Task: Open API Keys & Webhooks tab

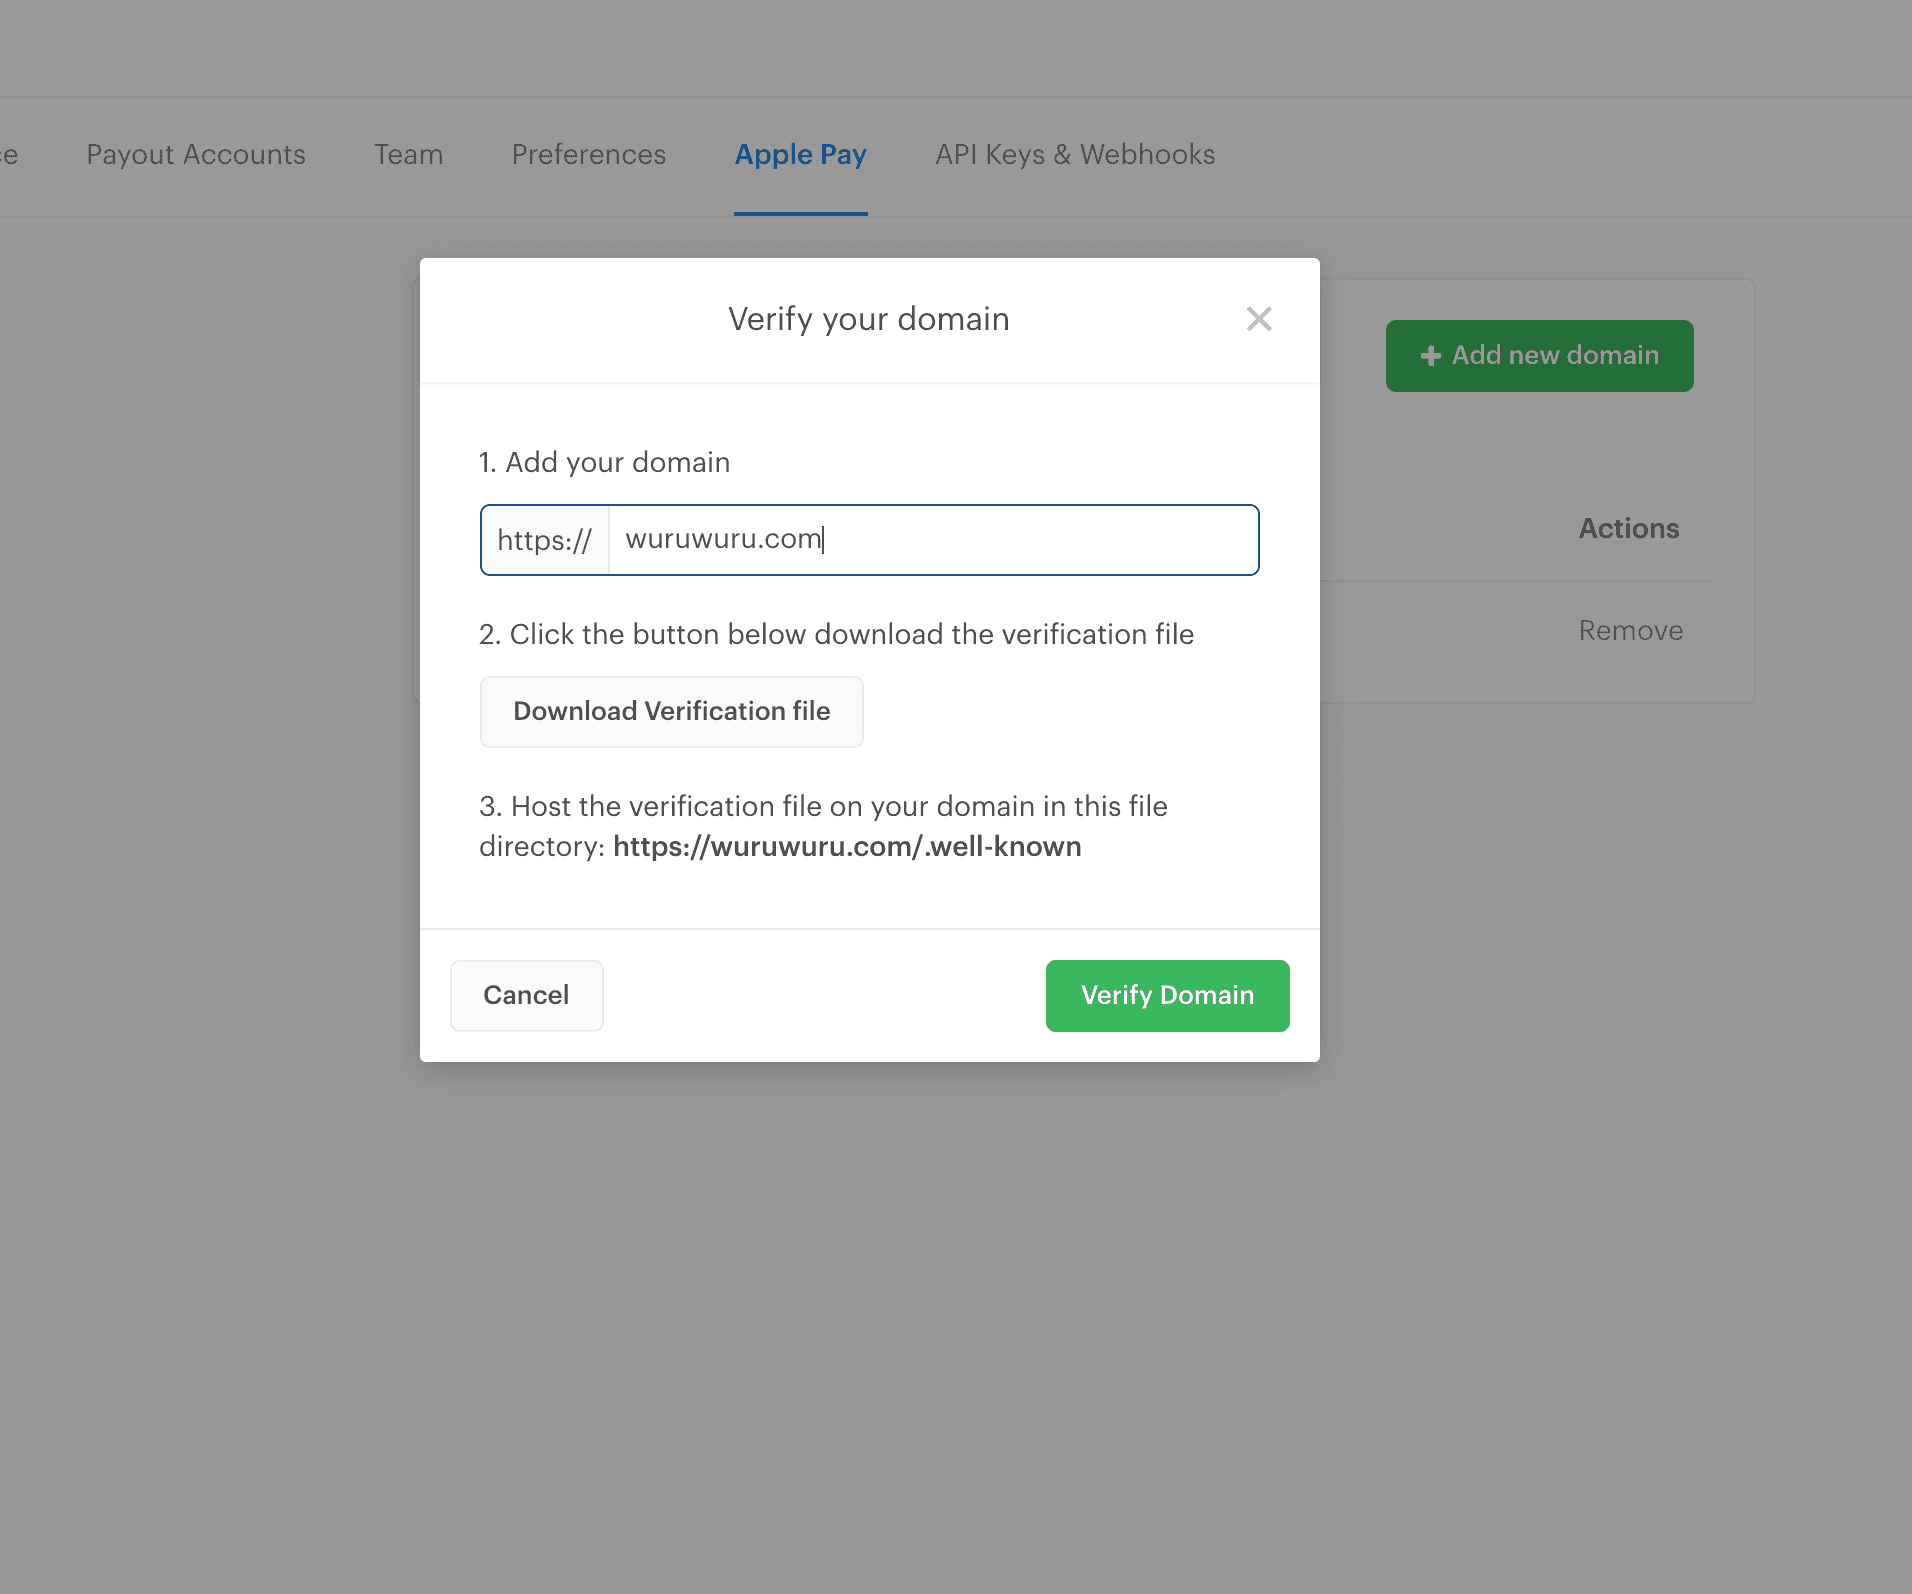Action: tap(1075, 155)
